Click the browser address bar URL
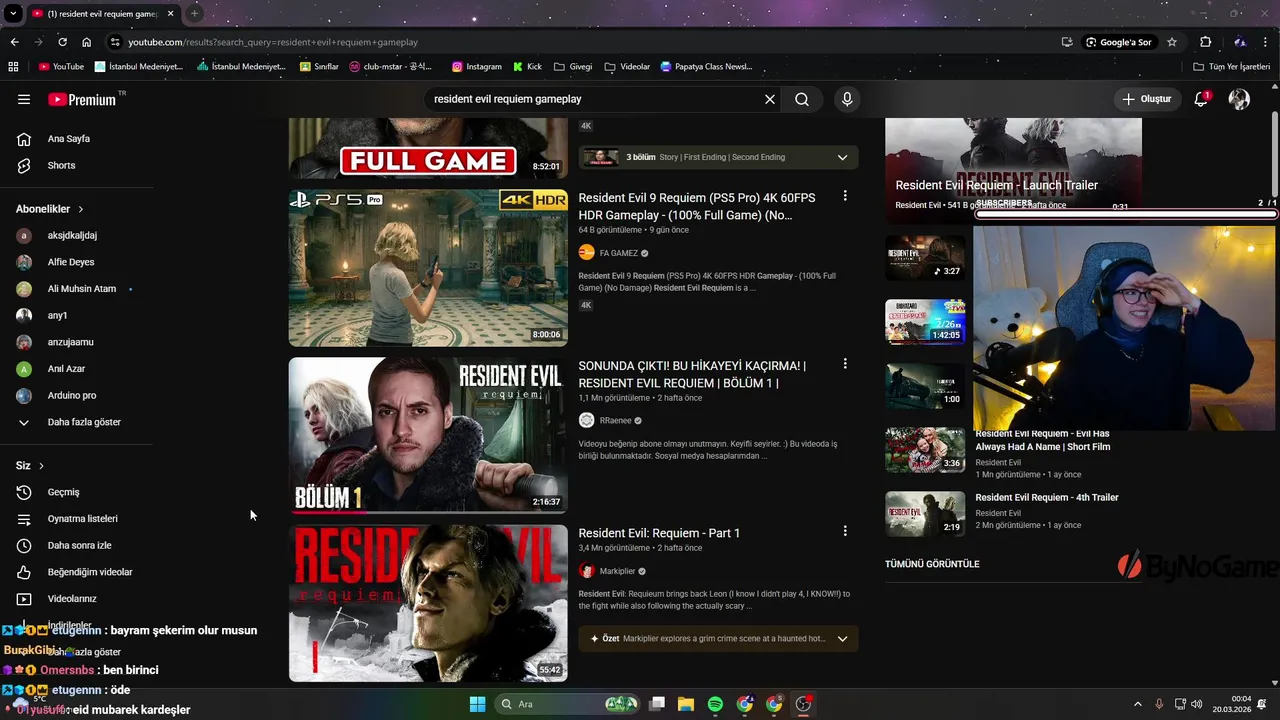This screenshot has width=1280, height=720. (273, 42)
